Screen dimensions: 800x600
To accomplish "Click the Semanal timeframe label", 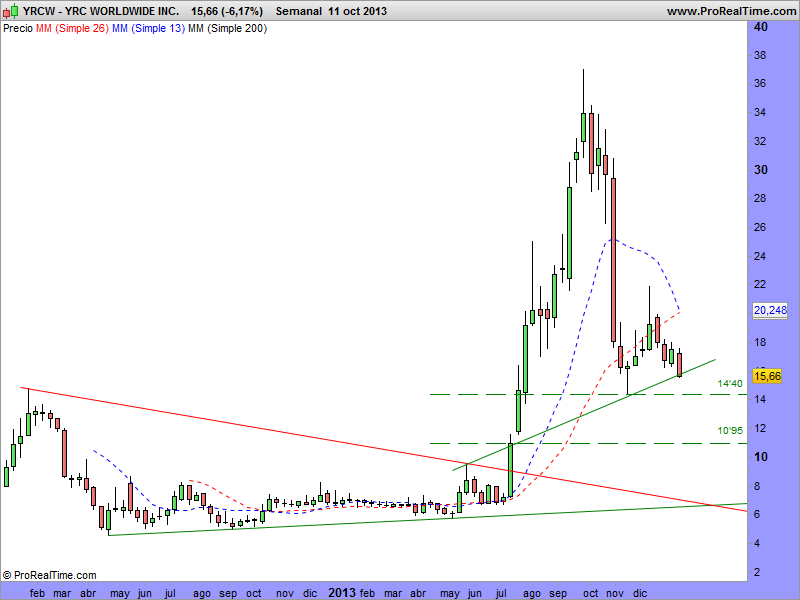I will (x=298, y=11).
